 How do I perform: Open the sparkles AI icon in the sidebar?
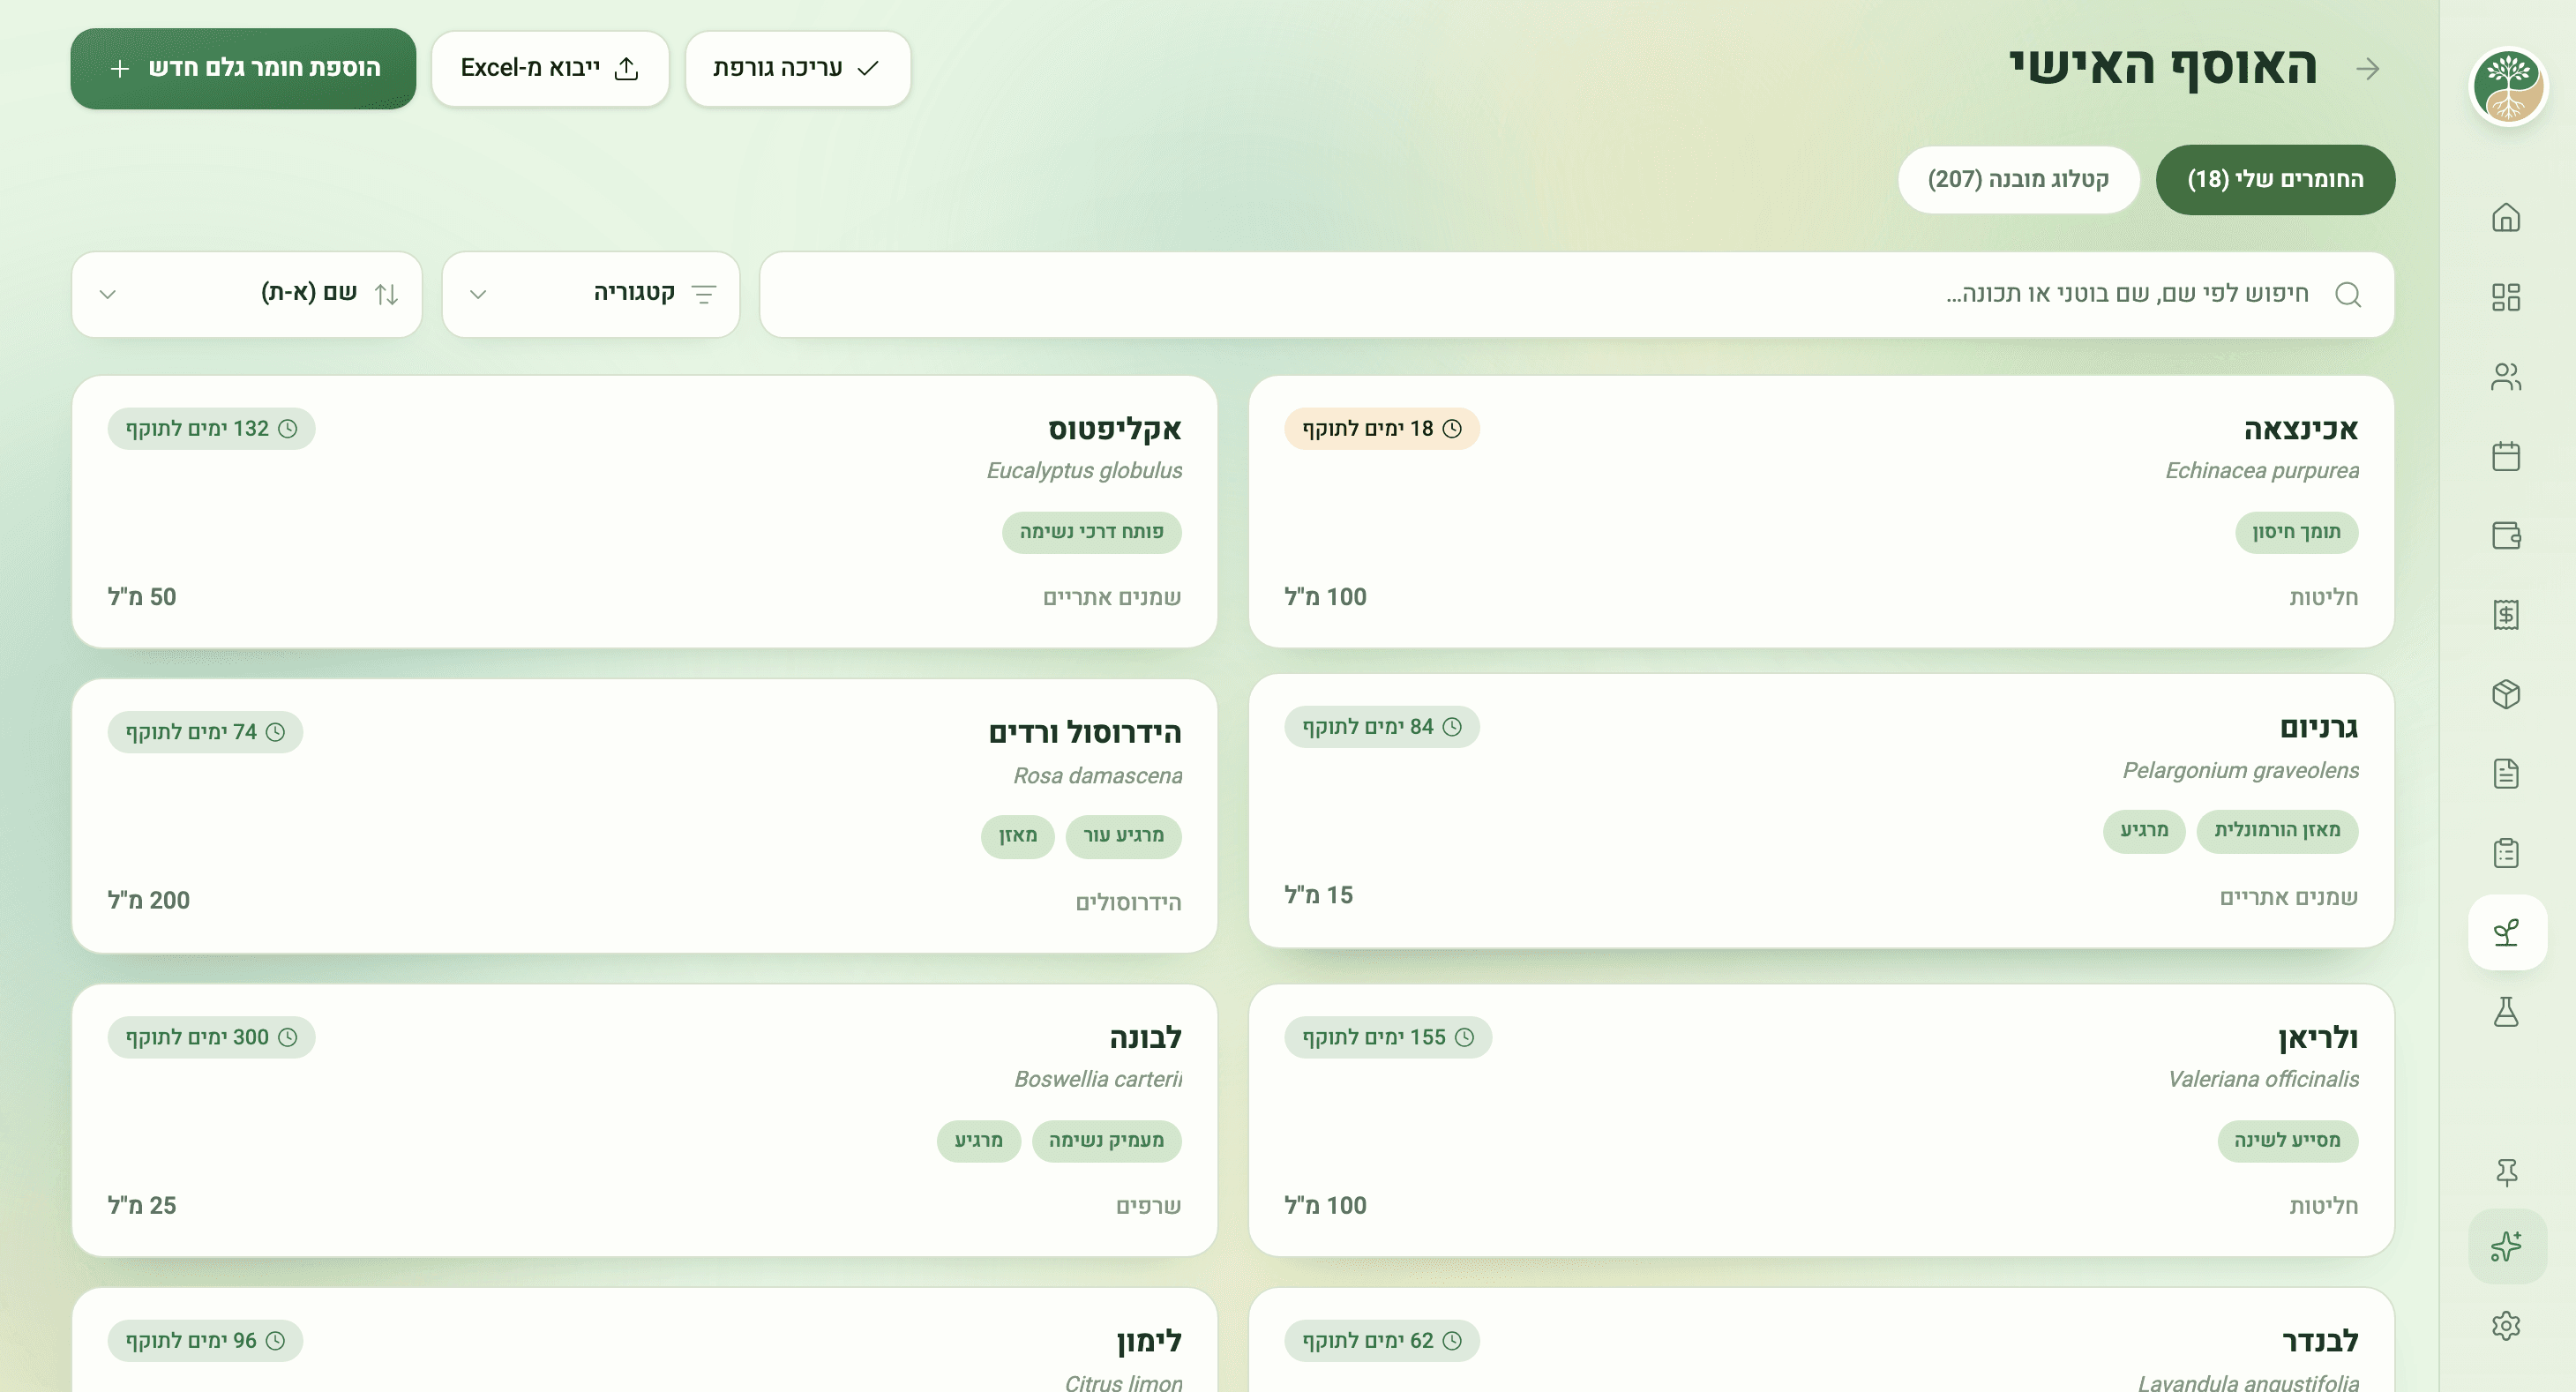[x=2507, y=1246]
